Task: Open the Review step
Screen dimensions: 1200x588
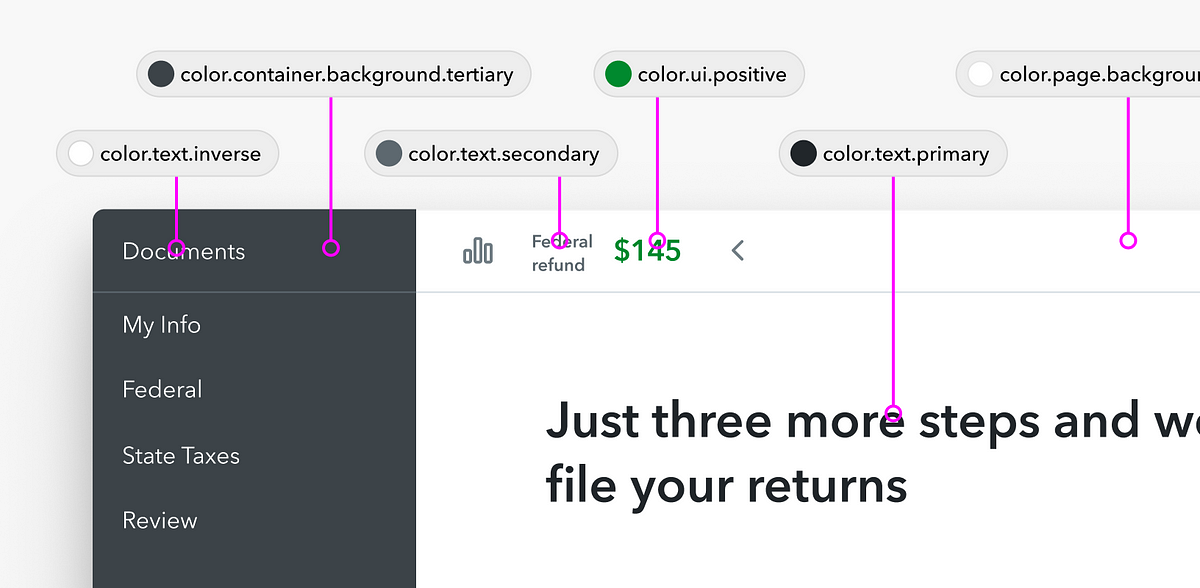Action: (x=159, y=520)
